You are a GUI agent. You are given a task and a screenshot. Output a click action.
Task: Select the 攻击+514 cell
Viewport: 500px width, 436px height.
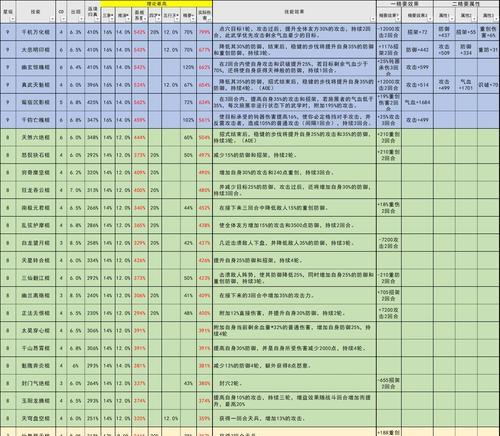tap(417, 85)
